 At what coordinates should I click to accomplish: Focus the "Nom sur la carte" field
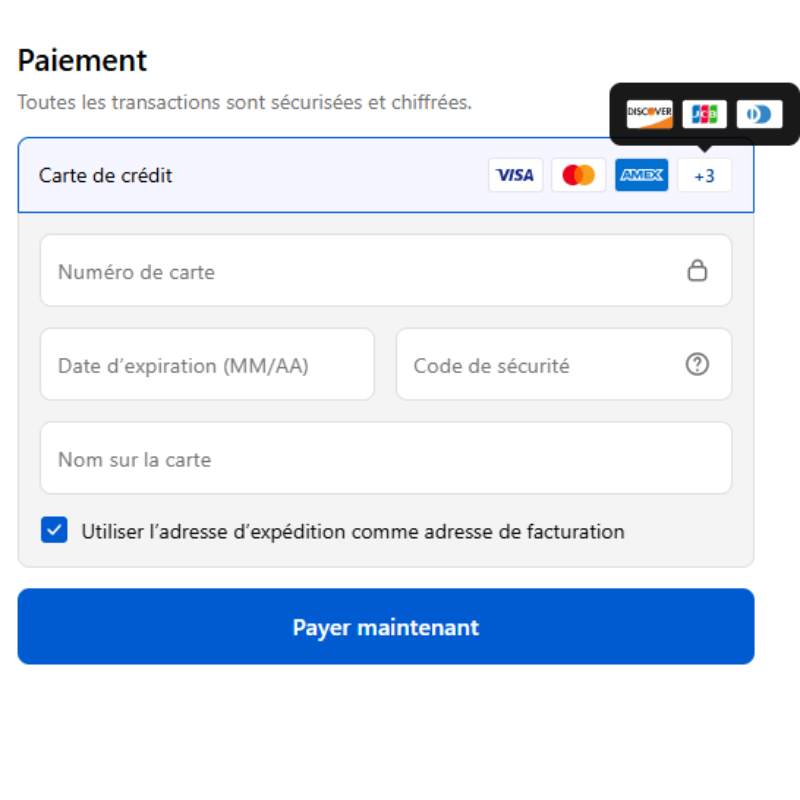click(385, 459)
